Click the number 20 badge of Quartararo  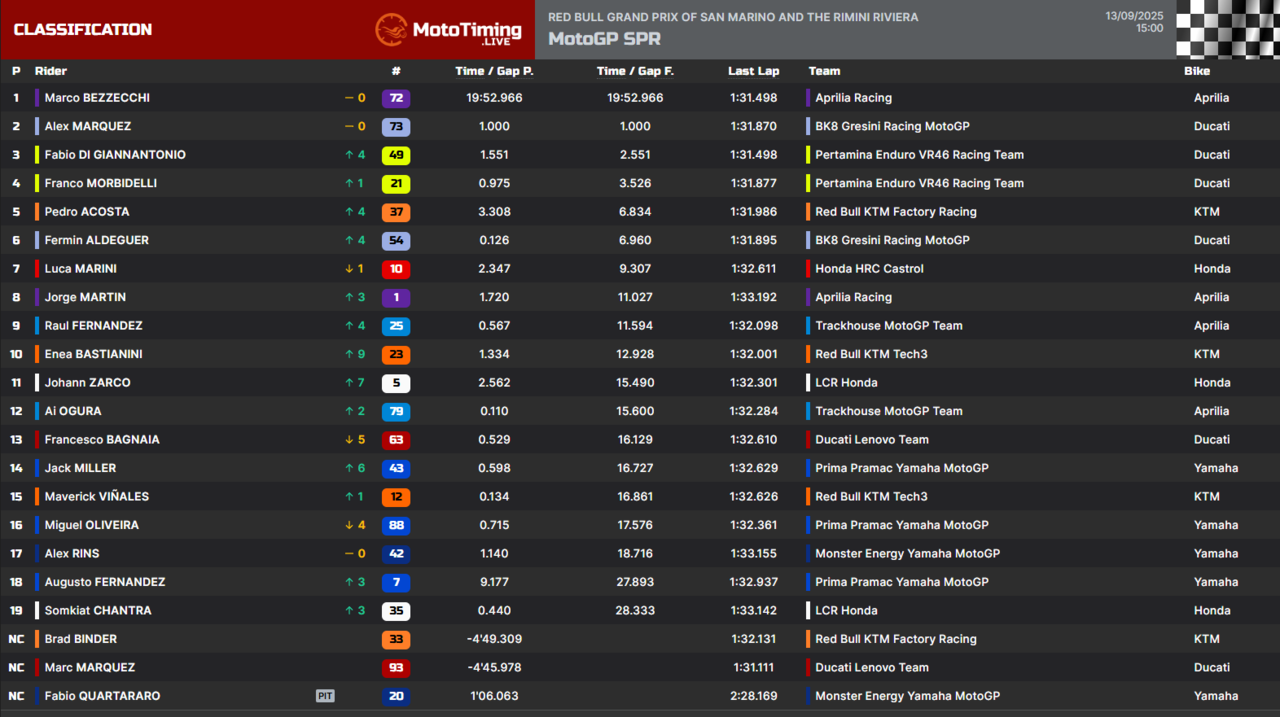click(396, 697)
